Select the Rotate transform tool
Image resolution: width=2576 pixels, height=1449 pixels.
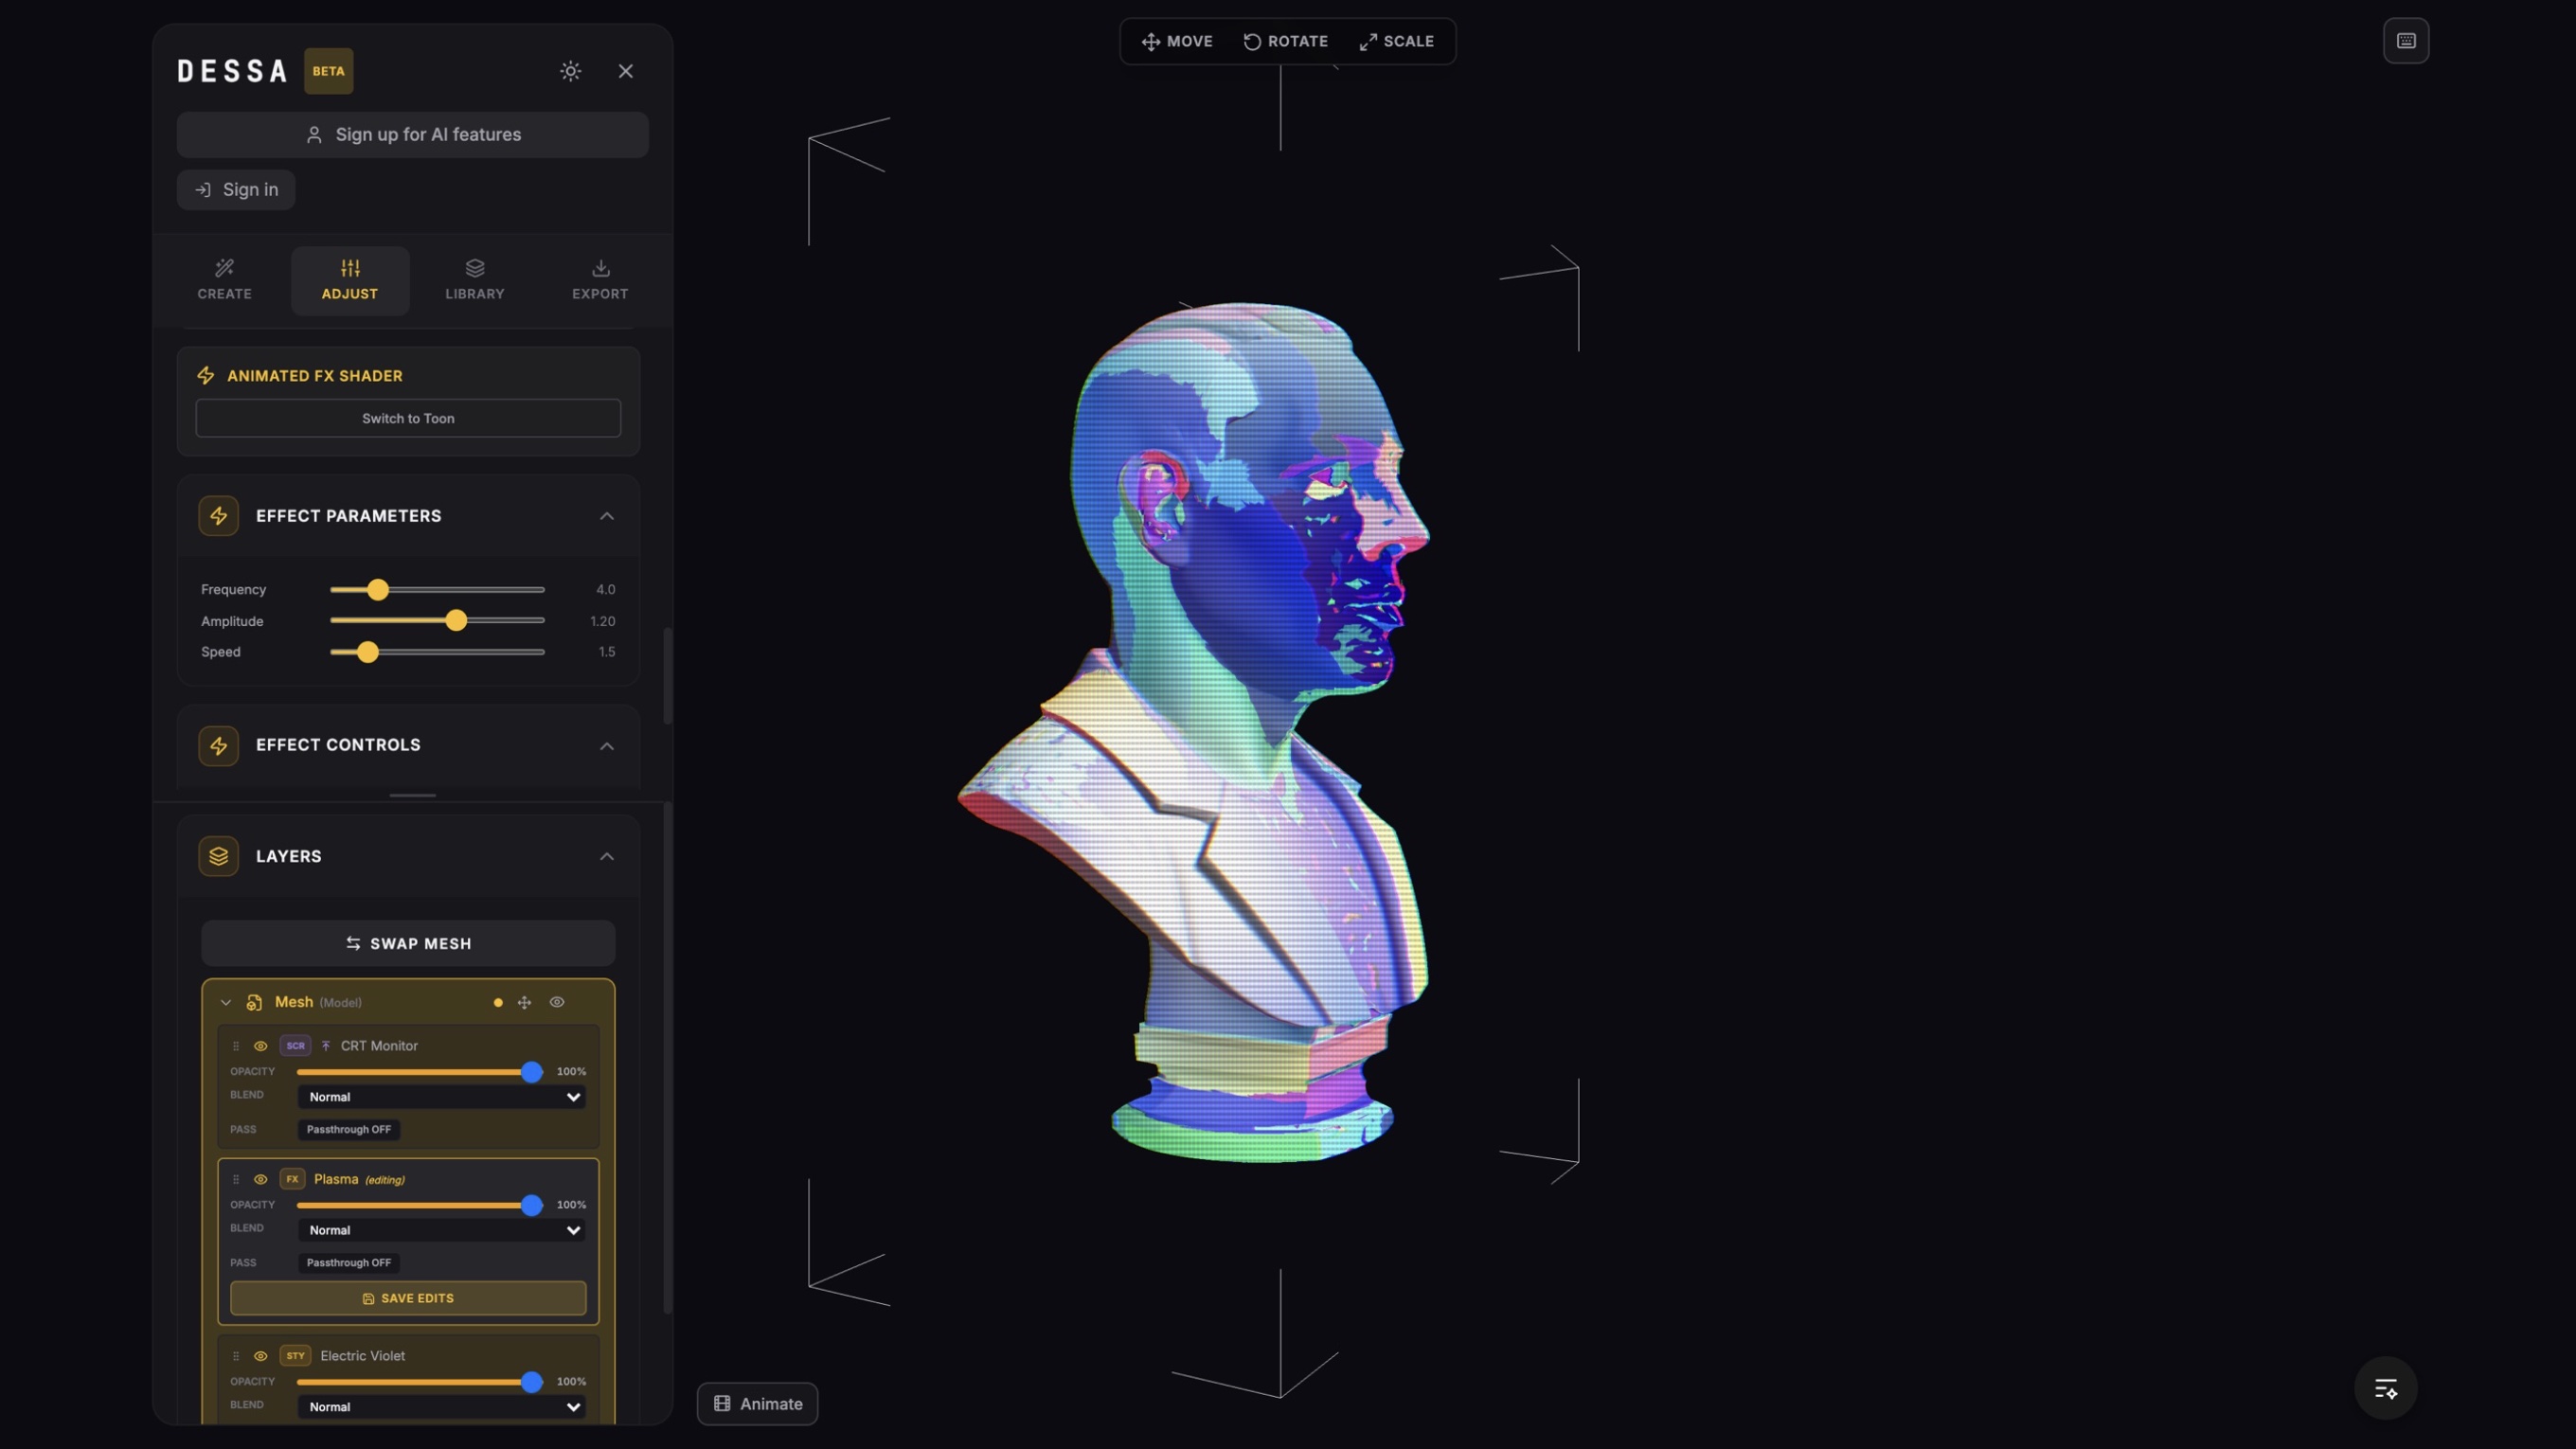tap(1285, 41)
